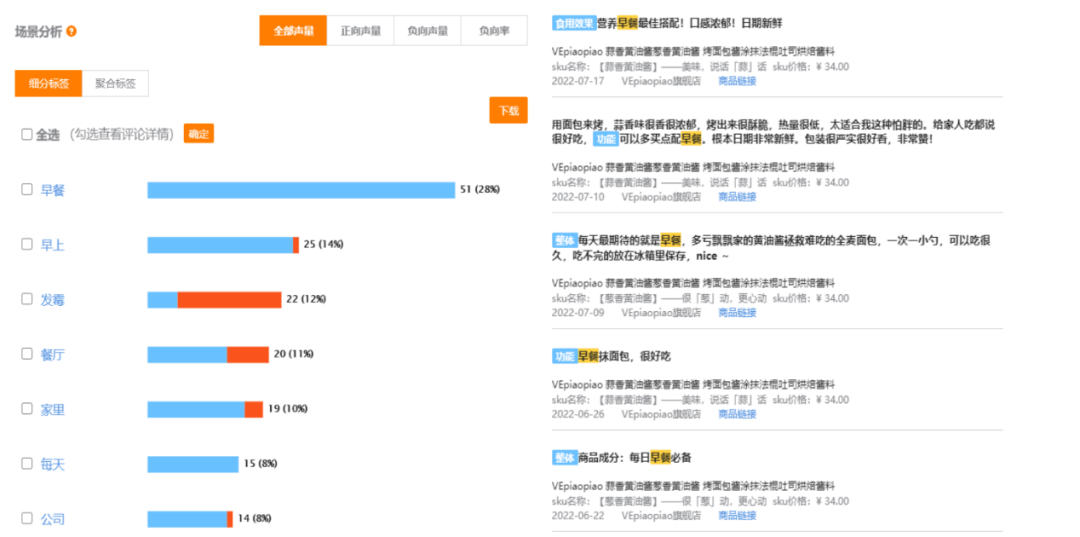Click the blue 每天 volume bar
The width and height of the screenshot is (1080, 537).
193,464
